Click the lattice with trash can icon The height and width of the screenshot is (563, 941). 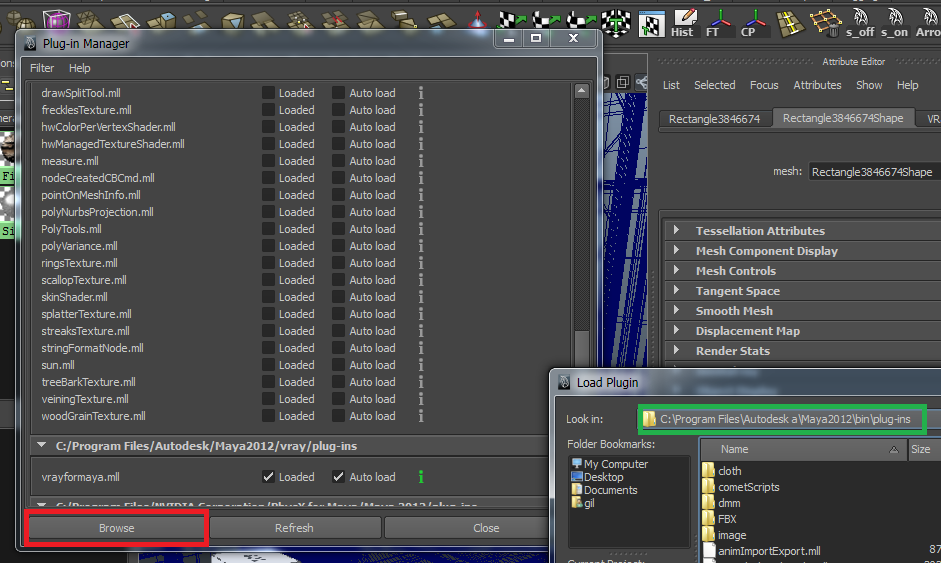tap(825, 23)
